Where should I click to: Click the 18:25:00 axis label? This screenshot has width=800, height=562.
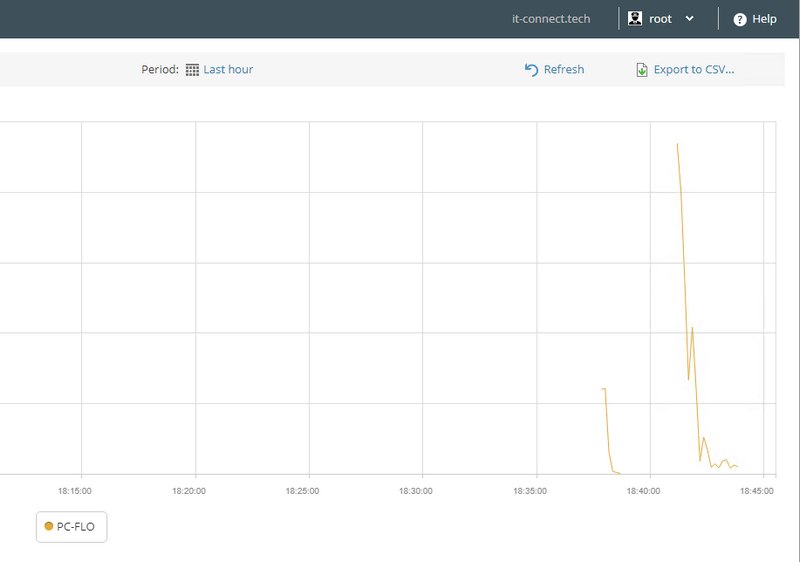(x=302, y=491)
